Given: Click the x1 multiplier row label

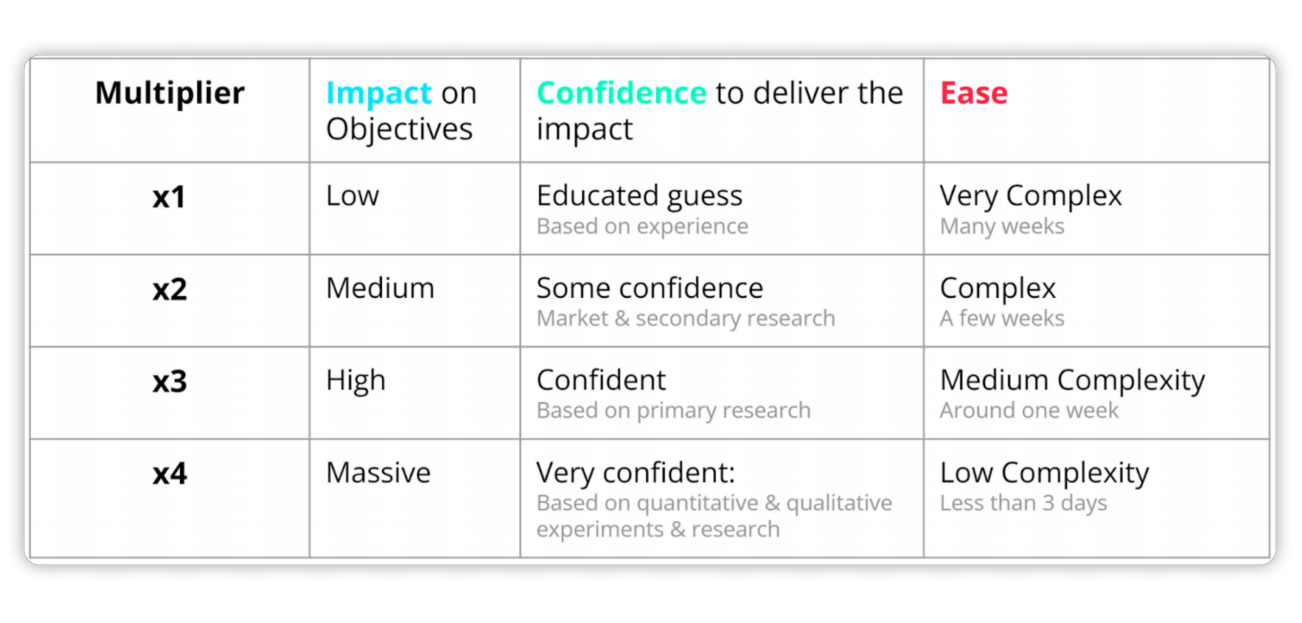Looking at the screenshot, I should (169, 197).
